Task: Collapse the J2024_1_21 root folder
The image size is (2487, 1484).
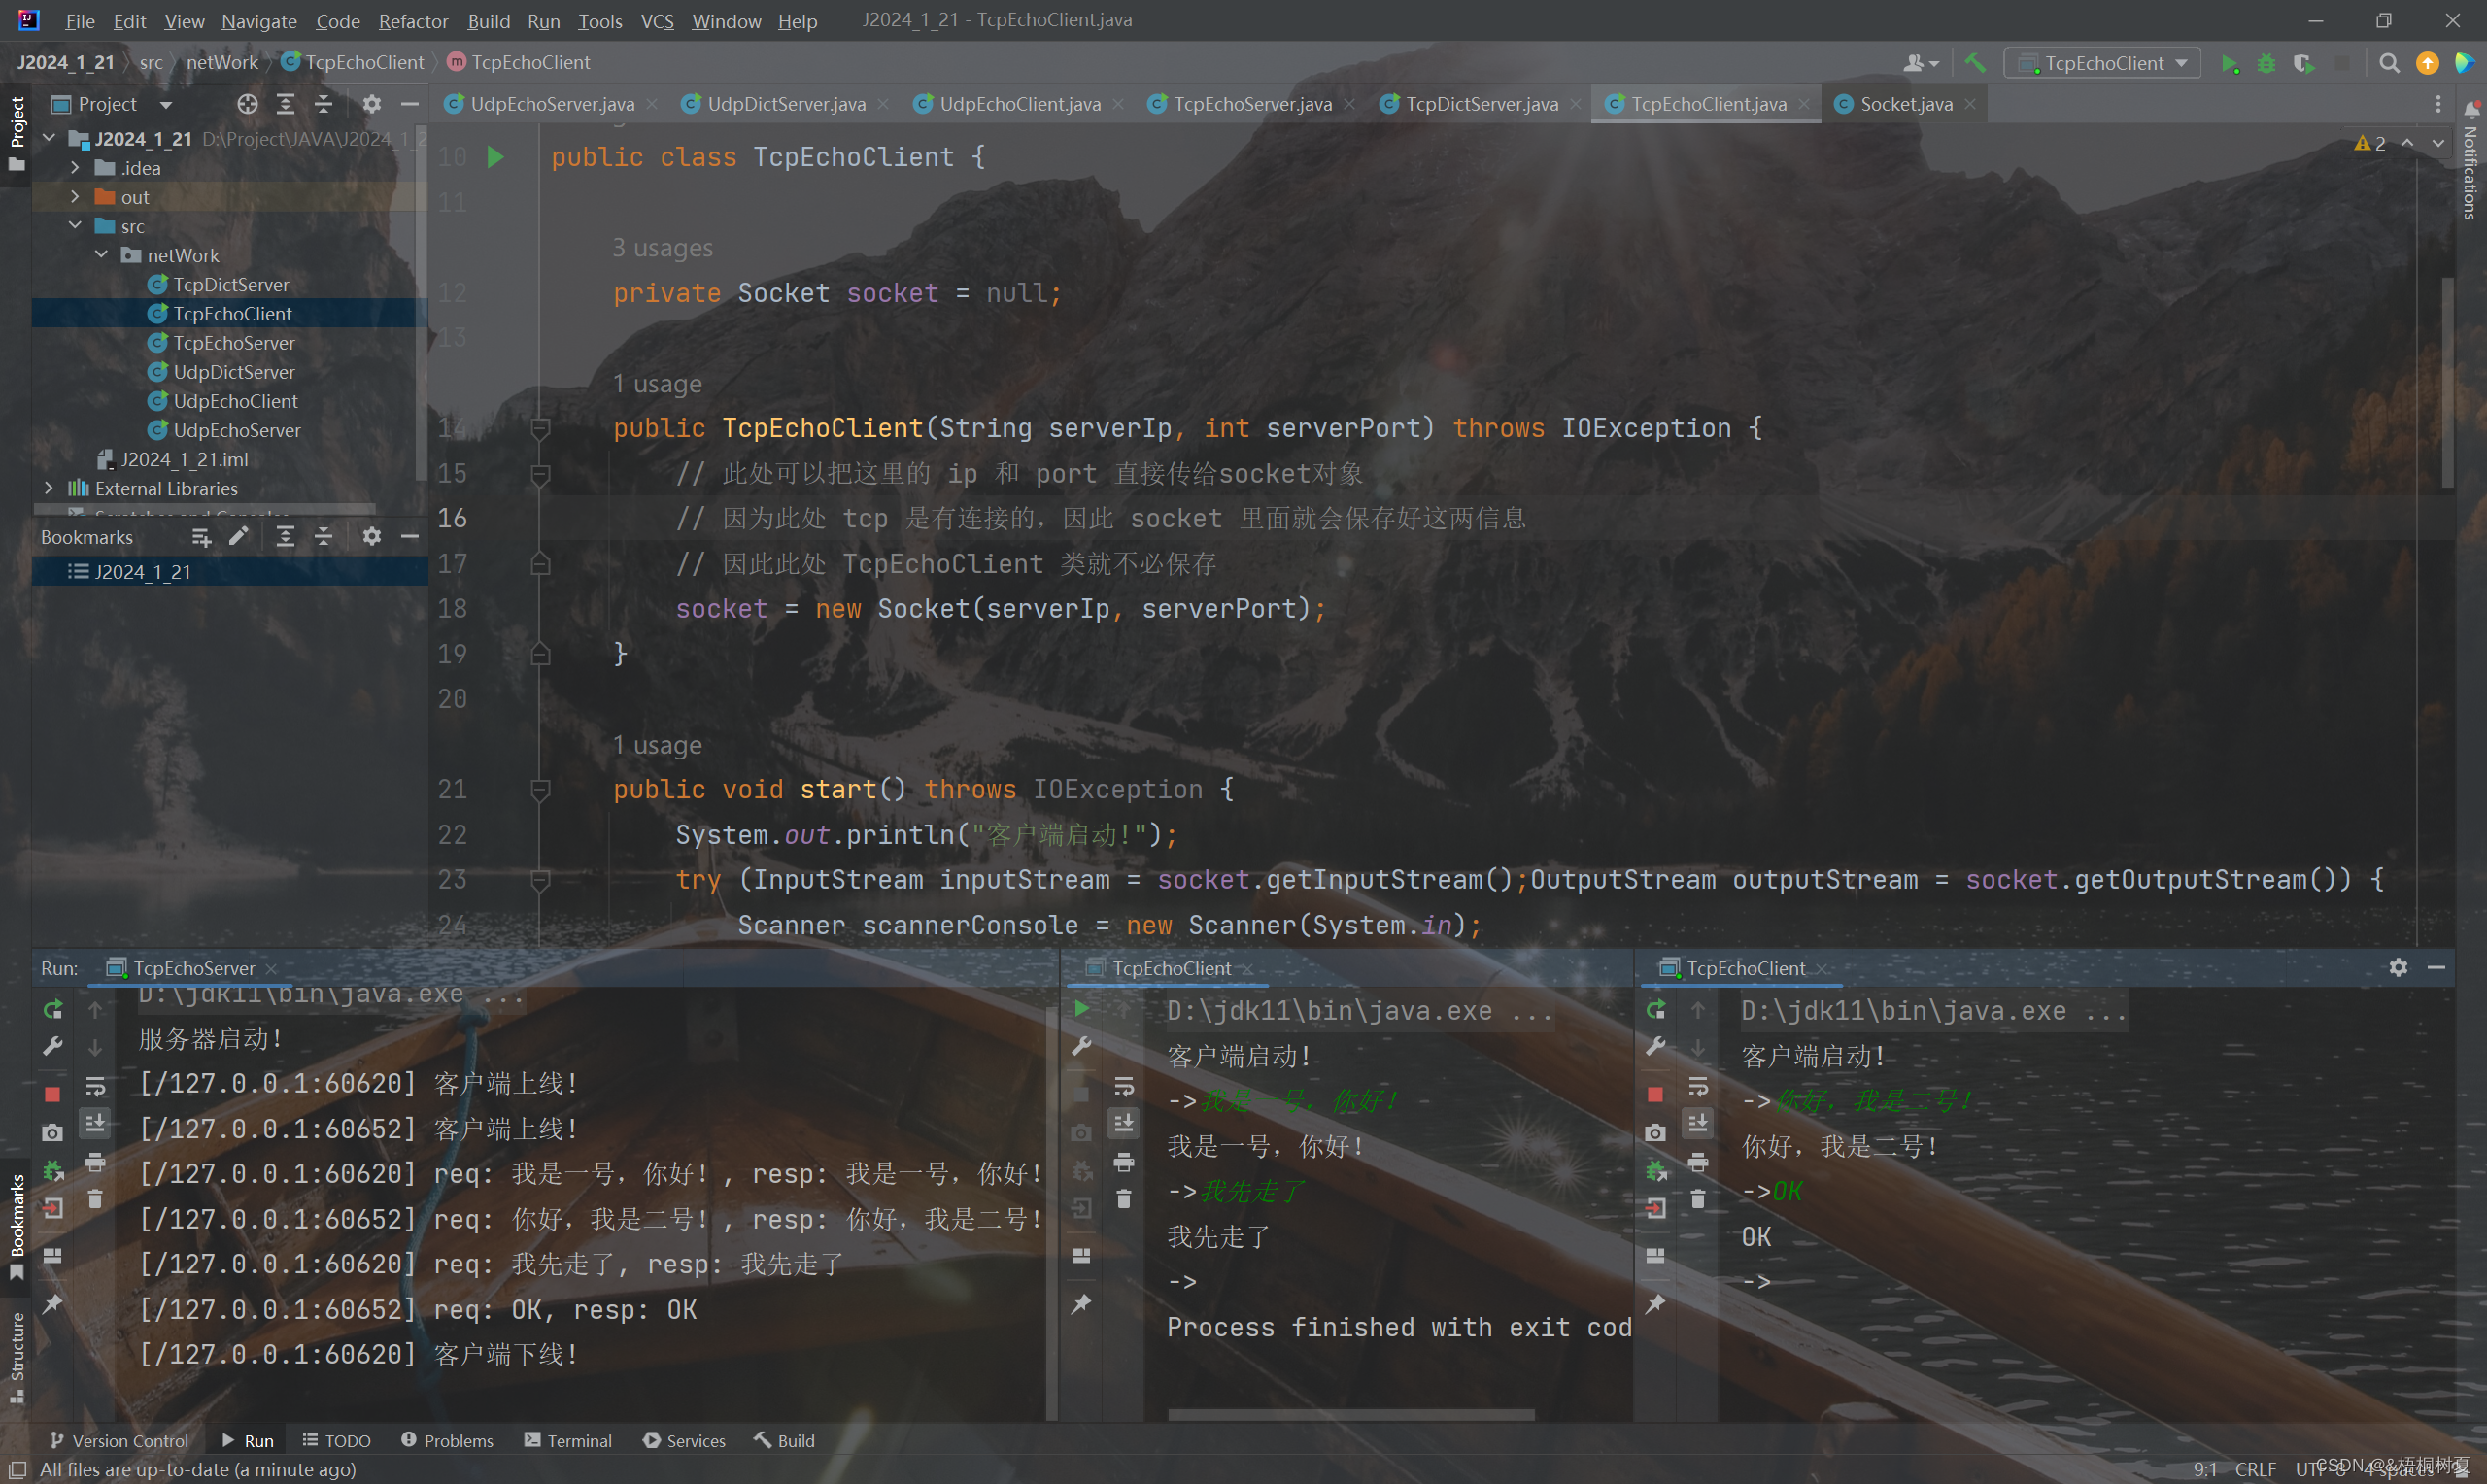Action: click(48, 138)
